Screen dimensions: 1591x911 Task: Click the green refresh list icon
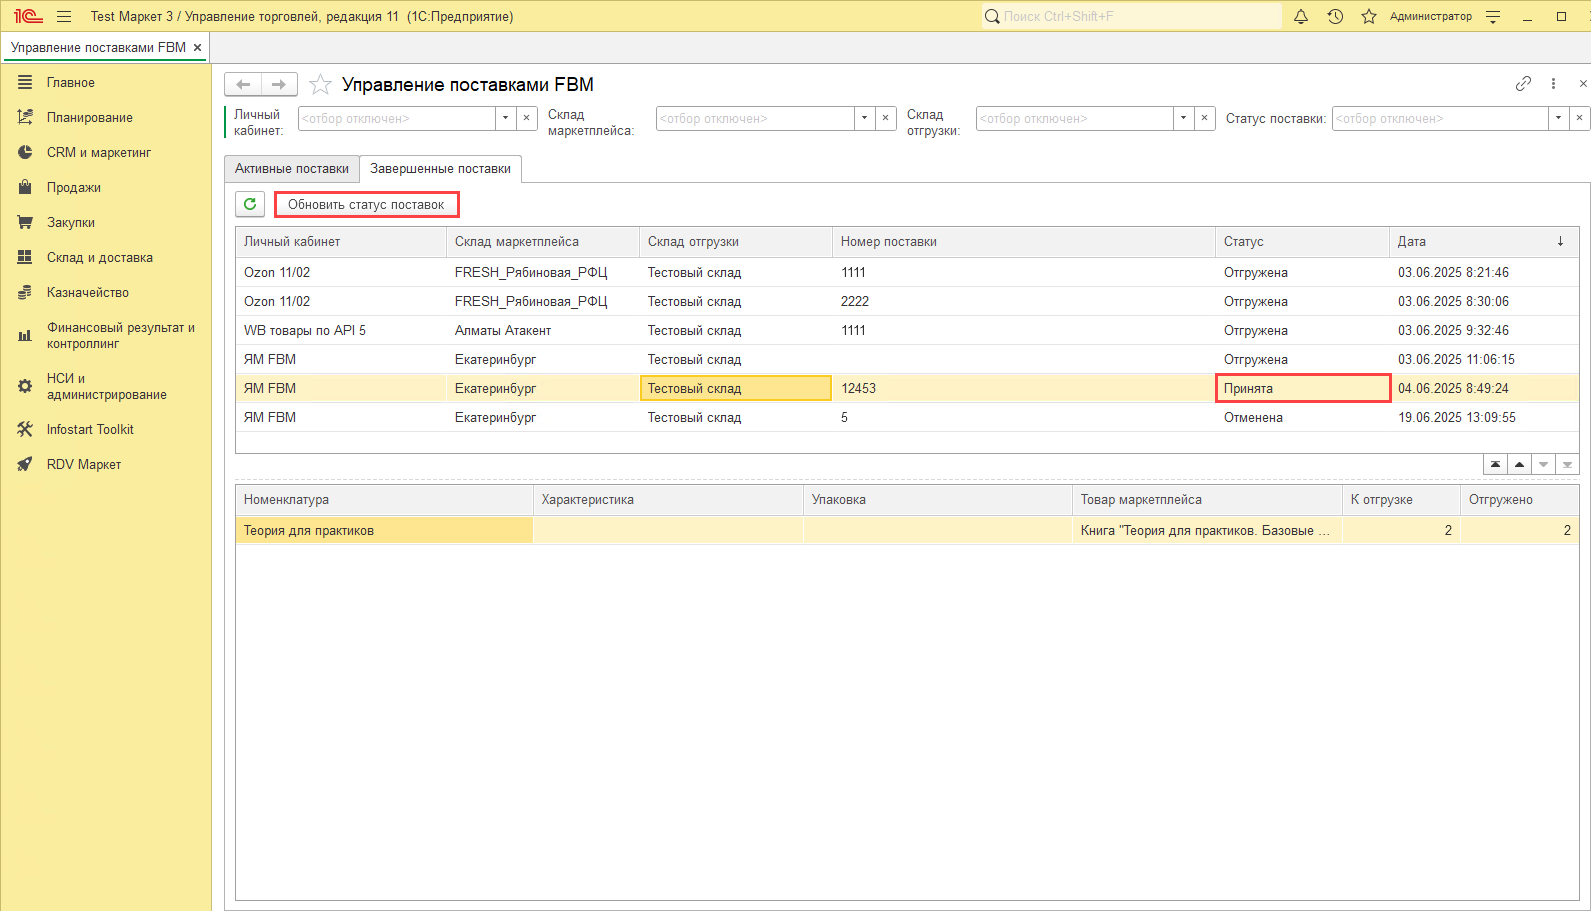(250, 204)
